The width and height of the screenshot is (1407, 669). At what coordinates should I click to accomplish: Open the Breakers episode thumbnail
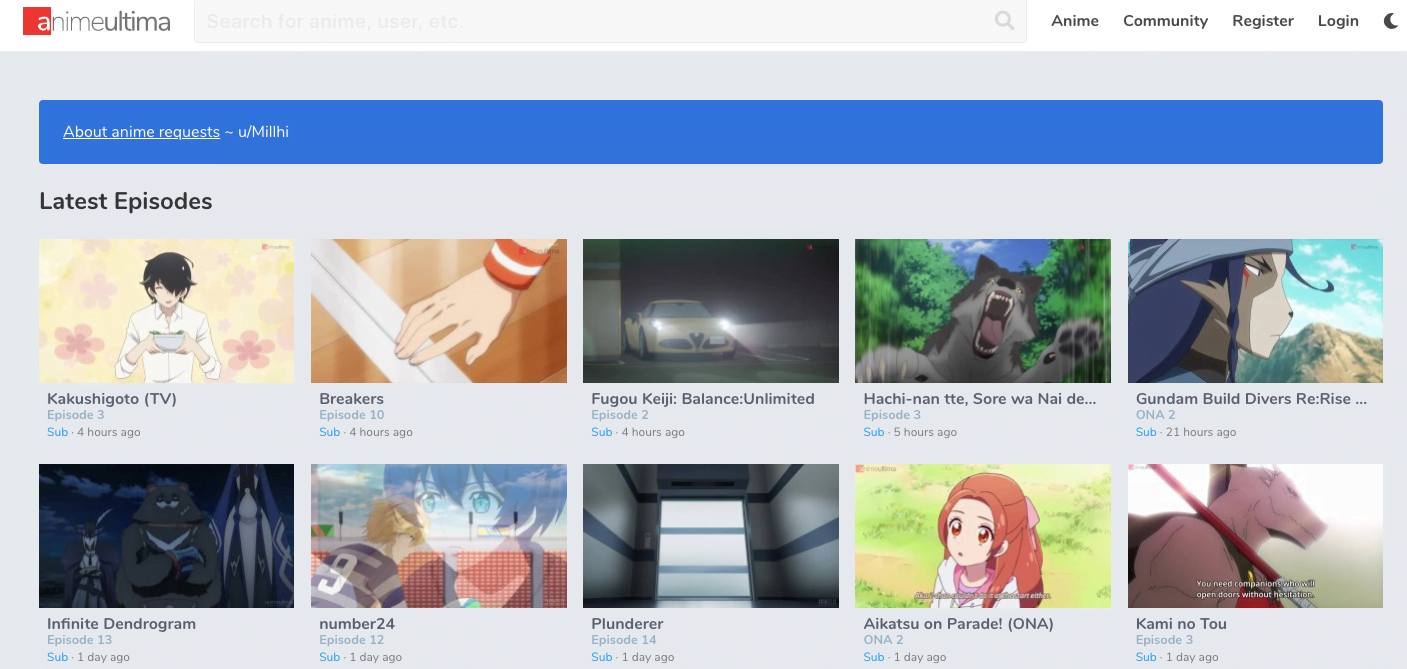[439, 311]
